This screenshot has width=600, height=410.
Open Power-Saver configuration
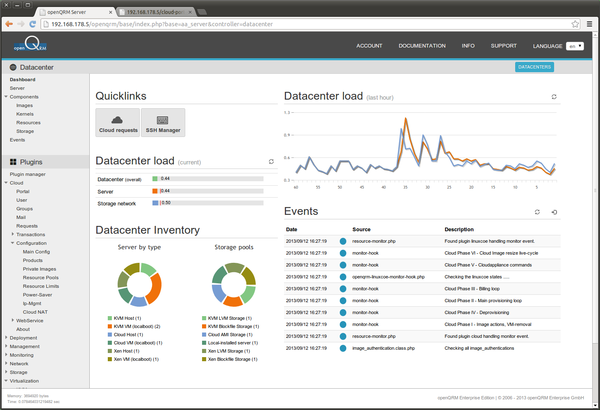38,295
